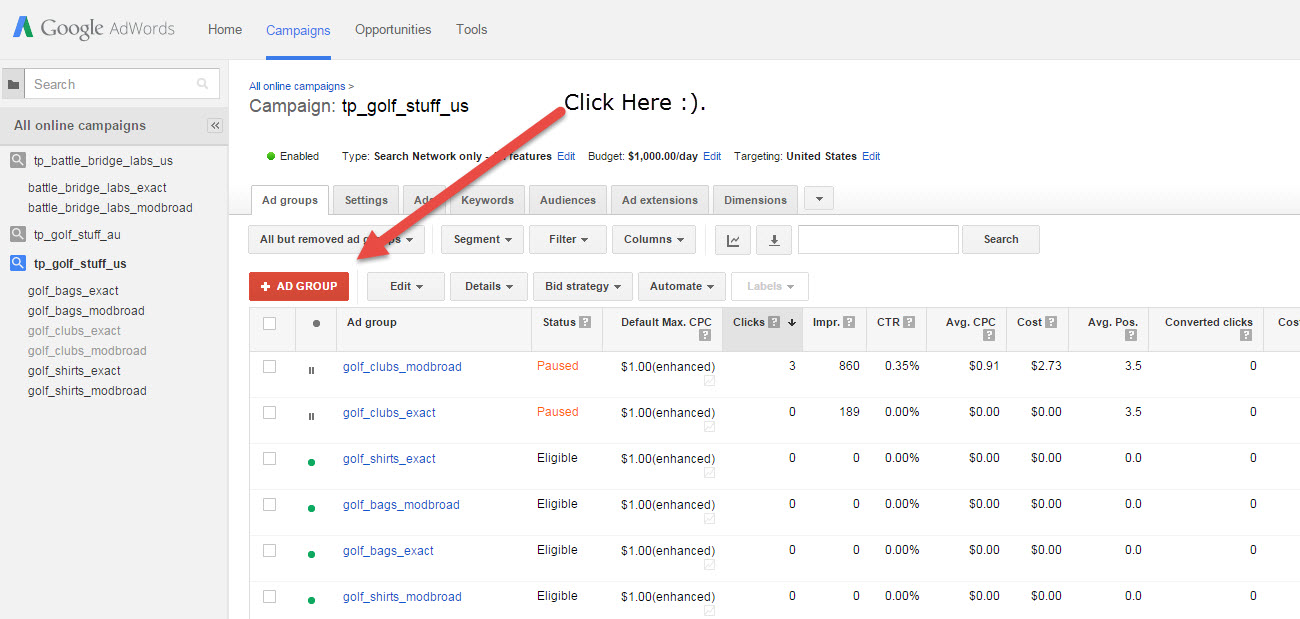Click the paused status icon beside golf_clubs_modbroad
The image size is (1300, 619).
point(313,366)
